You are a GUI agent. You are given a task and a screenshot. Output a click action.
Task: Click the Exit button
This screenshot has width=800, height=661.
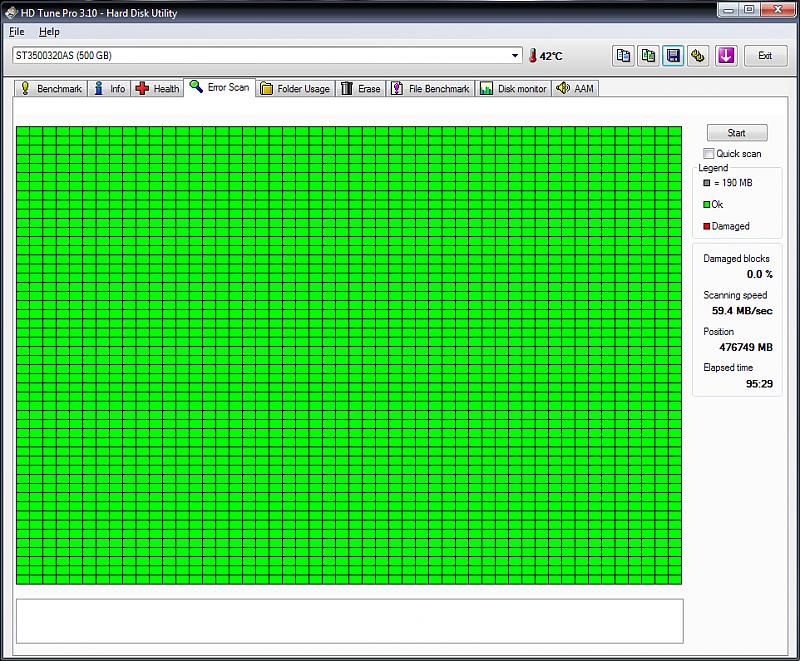pyautogui.click(x=765, y=56)
